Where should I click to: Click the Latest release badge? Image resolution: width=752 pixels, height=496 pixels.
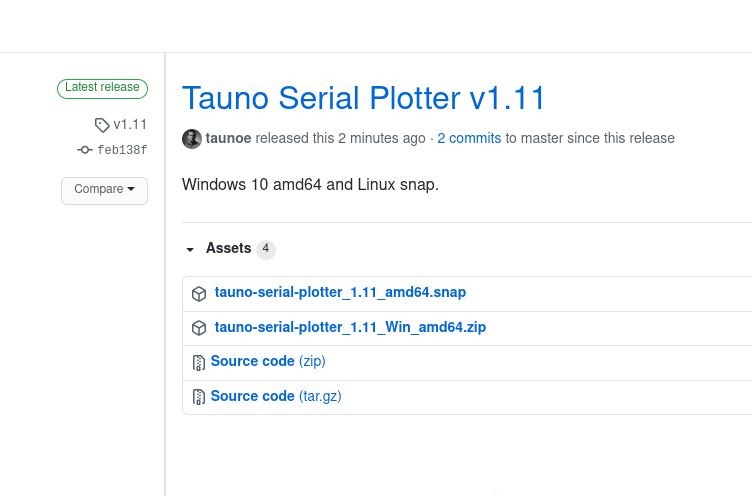(102, 88)
